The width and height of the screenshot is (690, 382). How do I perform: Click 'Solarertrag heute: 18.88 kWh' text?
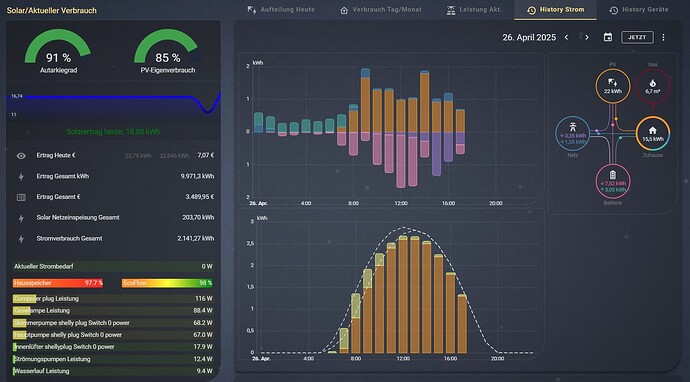click(x=113, y=132)
